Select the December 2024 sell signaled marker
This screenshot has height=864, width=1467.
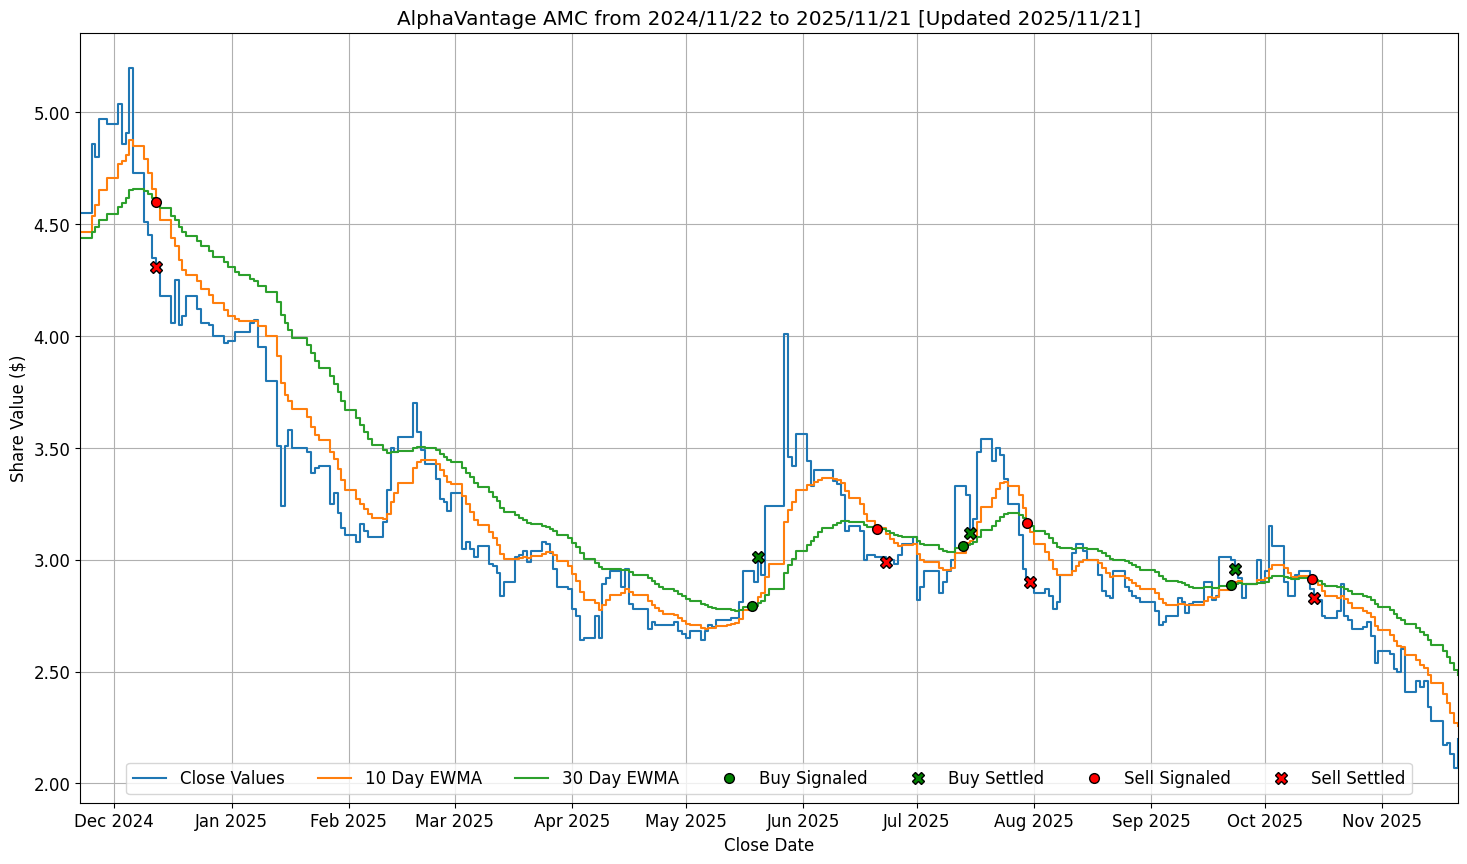156,202
